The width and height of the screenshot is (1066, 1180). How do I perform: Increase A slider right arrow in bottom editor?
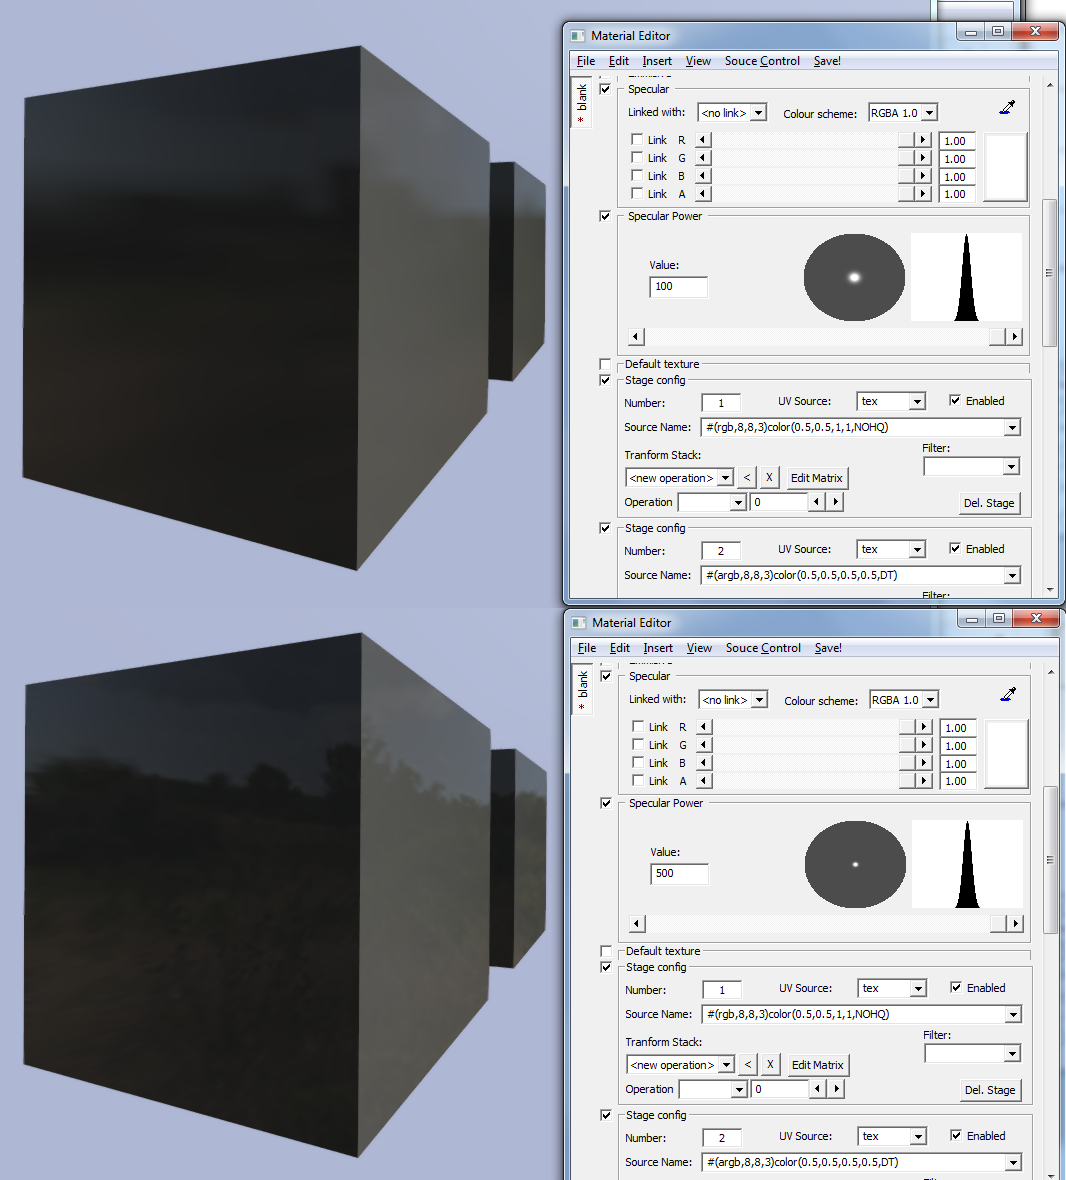coord(924,781)
